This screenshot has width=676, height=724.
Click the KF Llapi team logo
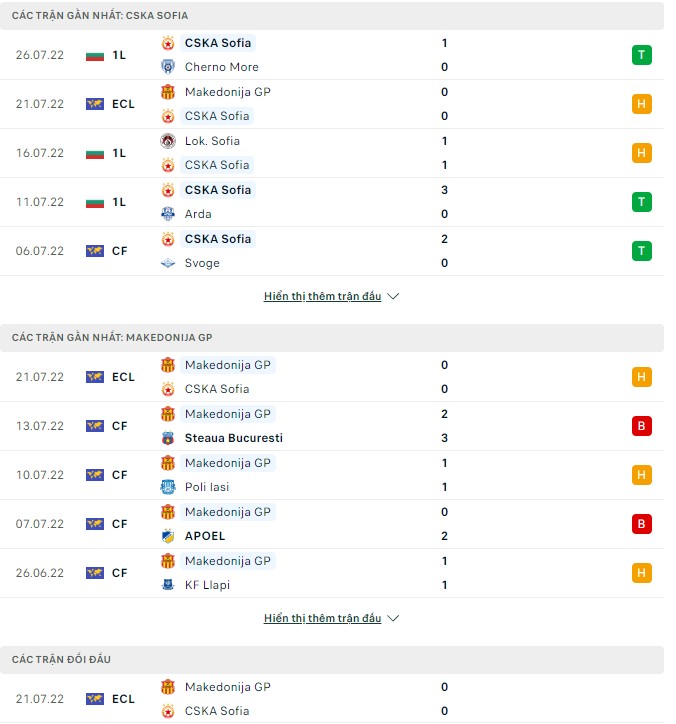pos(168,585)
